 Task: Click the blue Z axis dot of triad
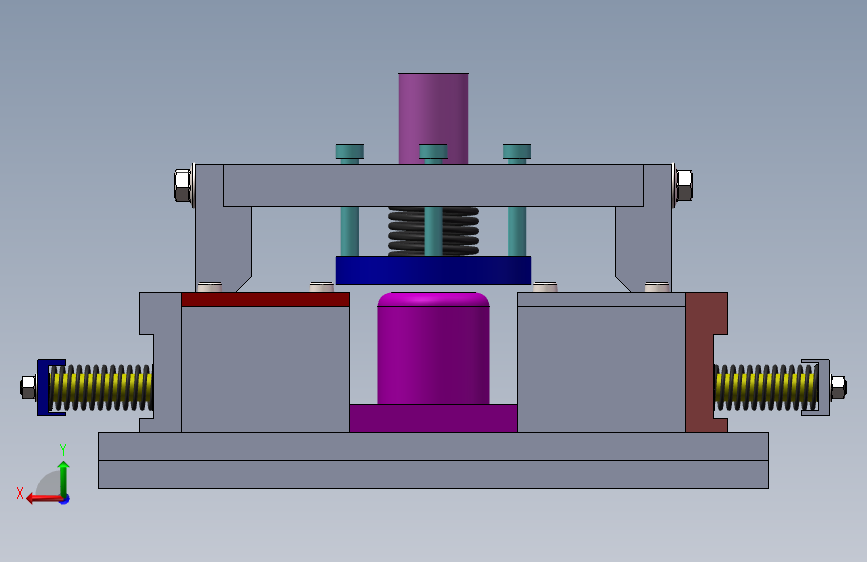(65, 499)
